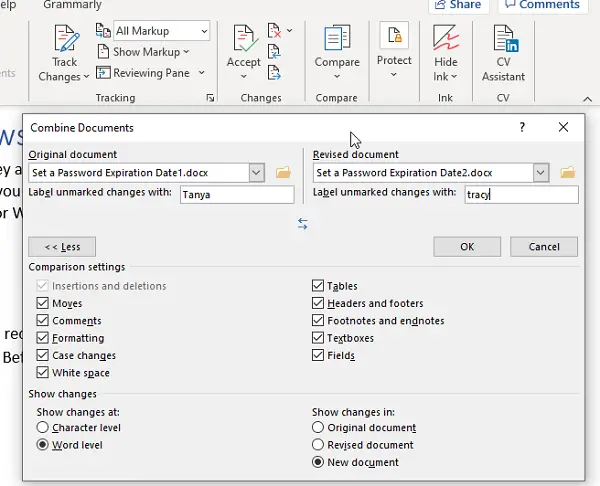The height and width of the screenshot is (486, 600).
Task: Toggle Footnotes and endnotes checkbox
Action: click(318, 320)
